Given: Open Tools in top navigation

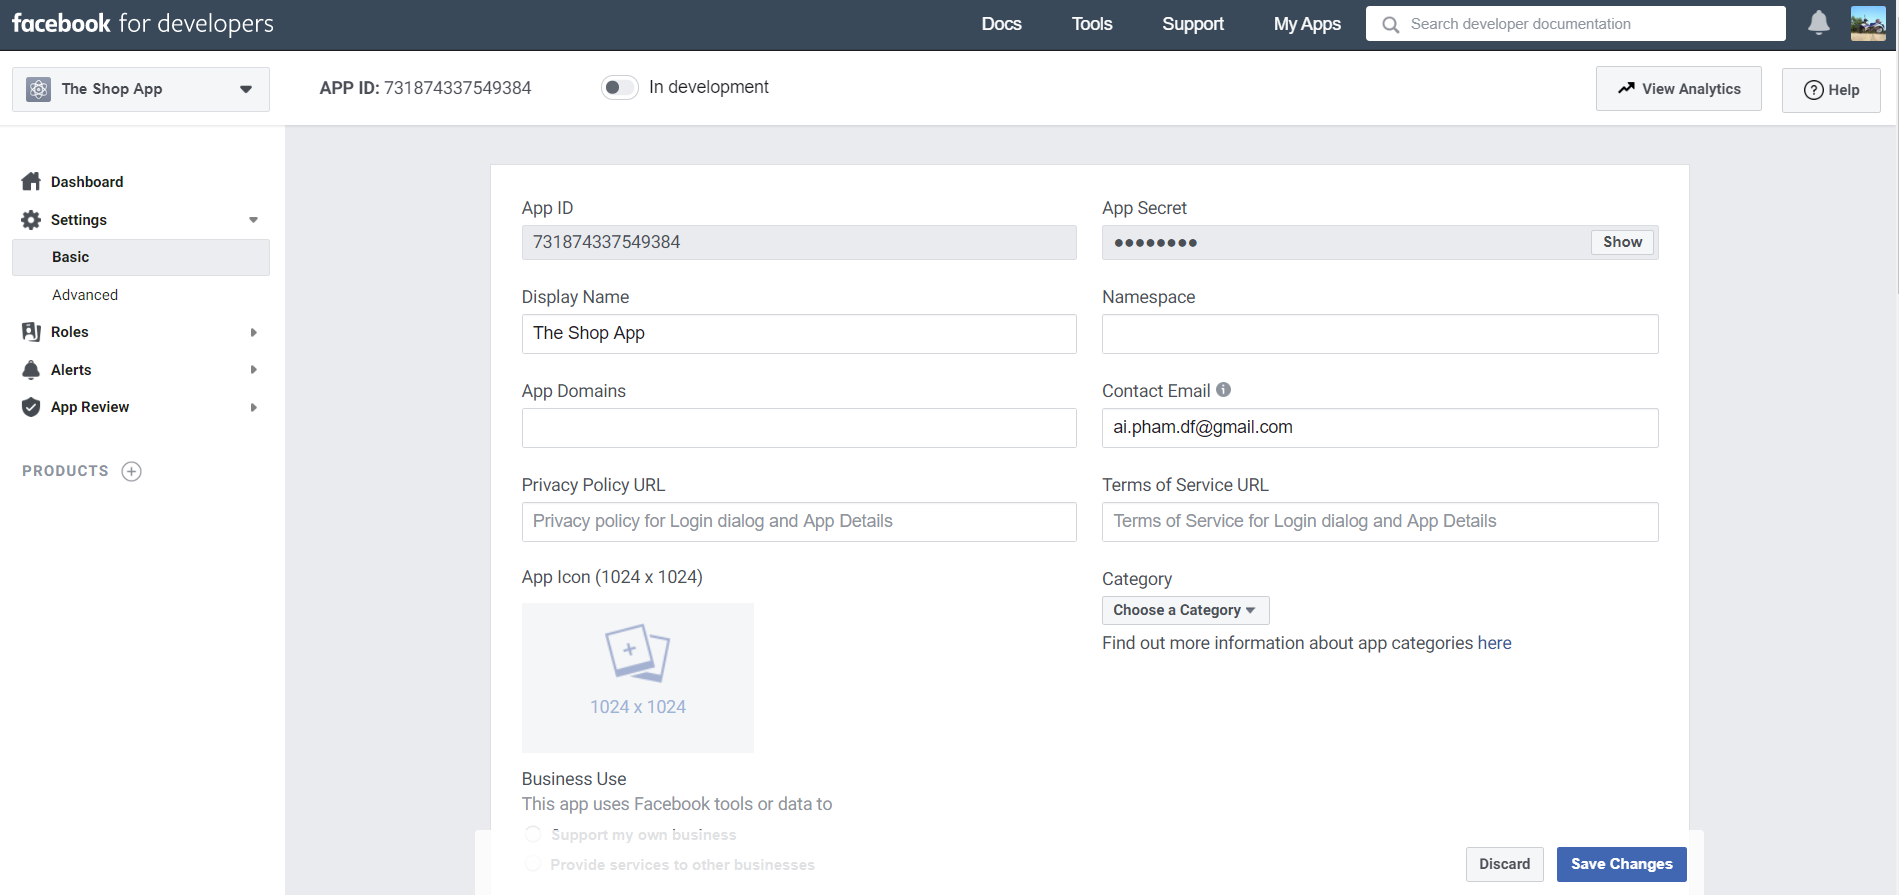Looking at the screenshot, I should click(x=1092, y=24).
